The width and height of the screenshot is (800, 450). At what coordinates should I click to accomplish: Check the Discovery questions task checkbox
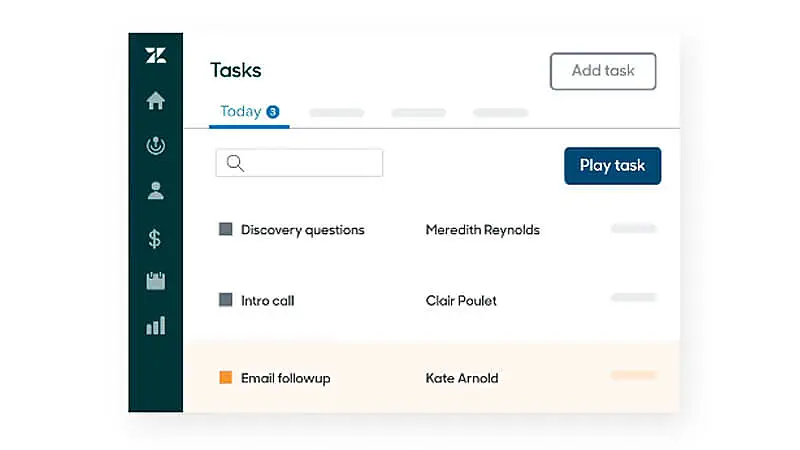tap(226, 230)
